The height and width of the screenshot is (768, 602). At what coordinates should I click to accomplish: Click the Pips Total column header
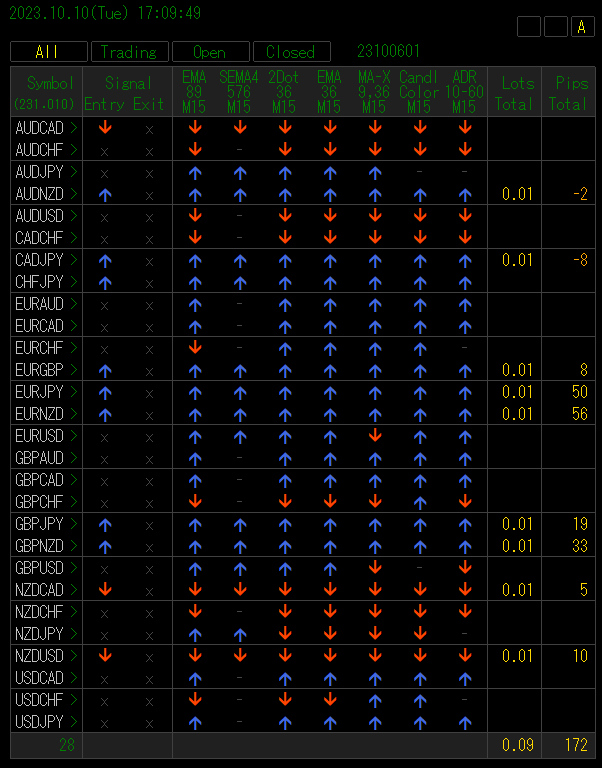pyautogui.click(x=569, y=92)
